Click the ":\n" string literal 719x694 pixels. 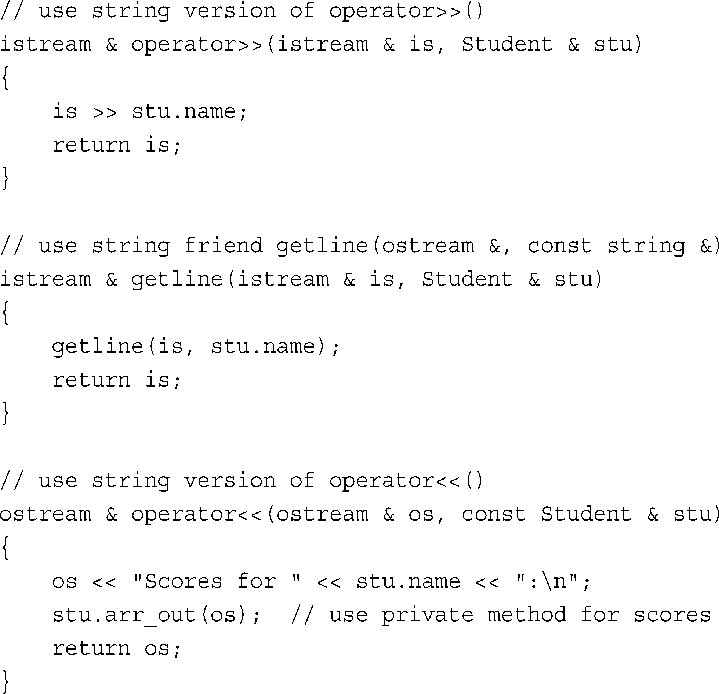coord(547,581)
